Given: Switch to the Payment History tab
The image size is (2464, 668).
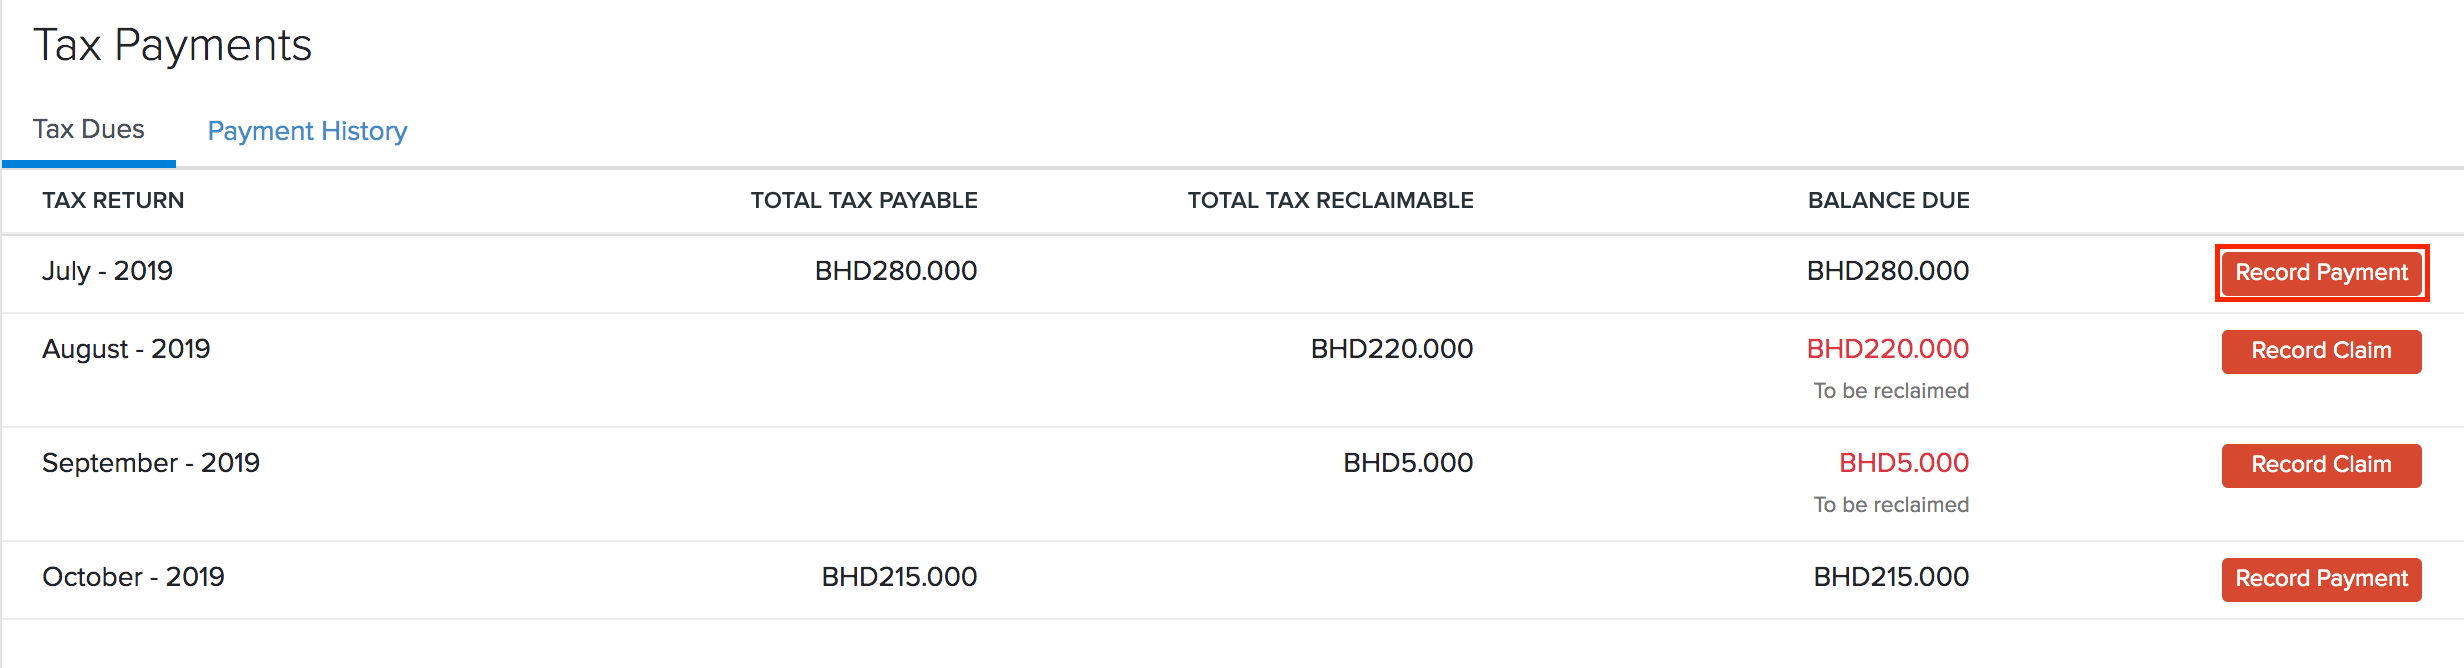Looking at the screenshot, I should point(306,131).
